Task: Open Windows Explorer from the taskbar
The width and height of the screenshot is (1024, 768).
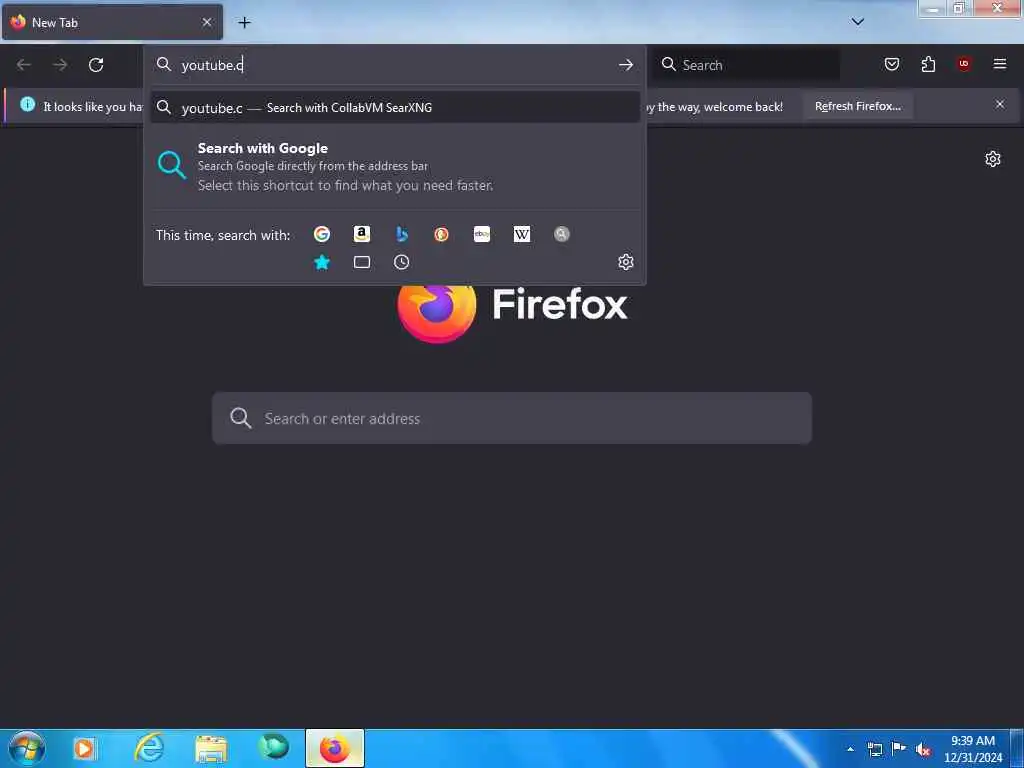Action: coord(211,749)
